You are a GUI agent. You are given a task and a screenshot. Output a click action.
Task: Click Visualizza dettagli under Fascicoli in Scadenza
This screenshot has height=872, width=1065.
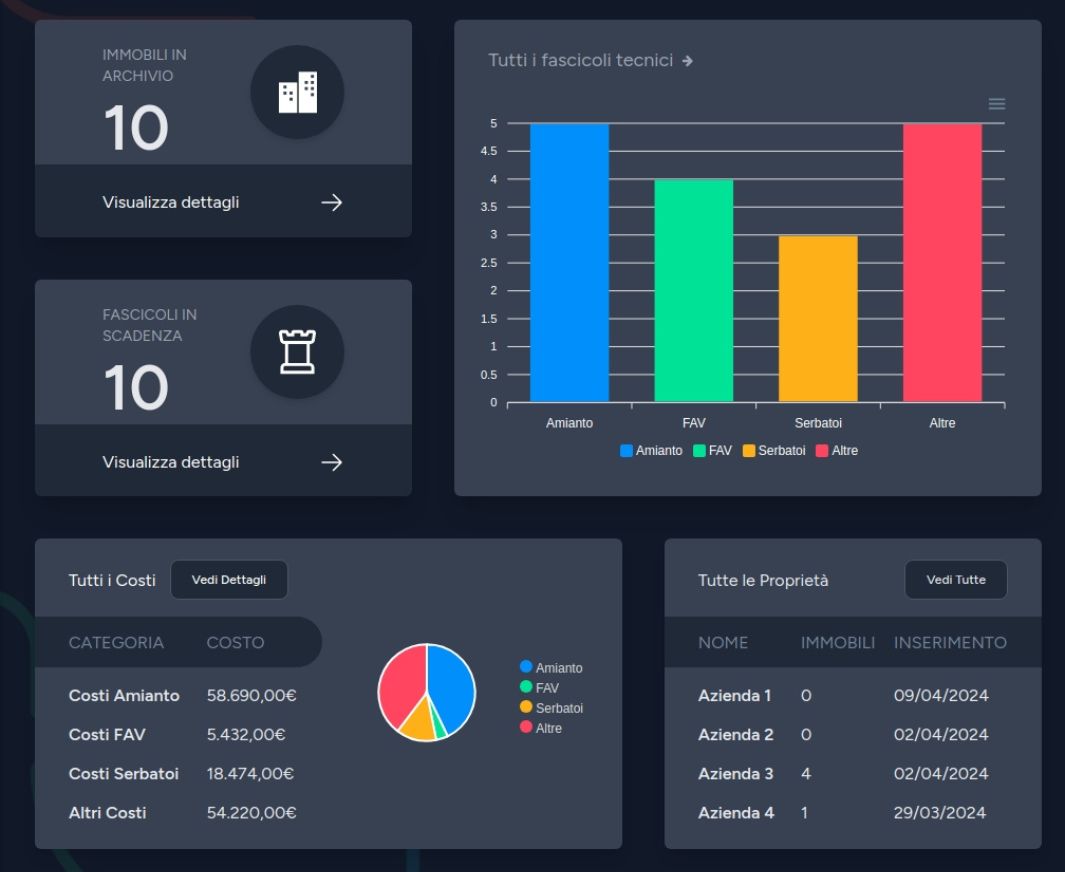pos(170,462)
